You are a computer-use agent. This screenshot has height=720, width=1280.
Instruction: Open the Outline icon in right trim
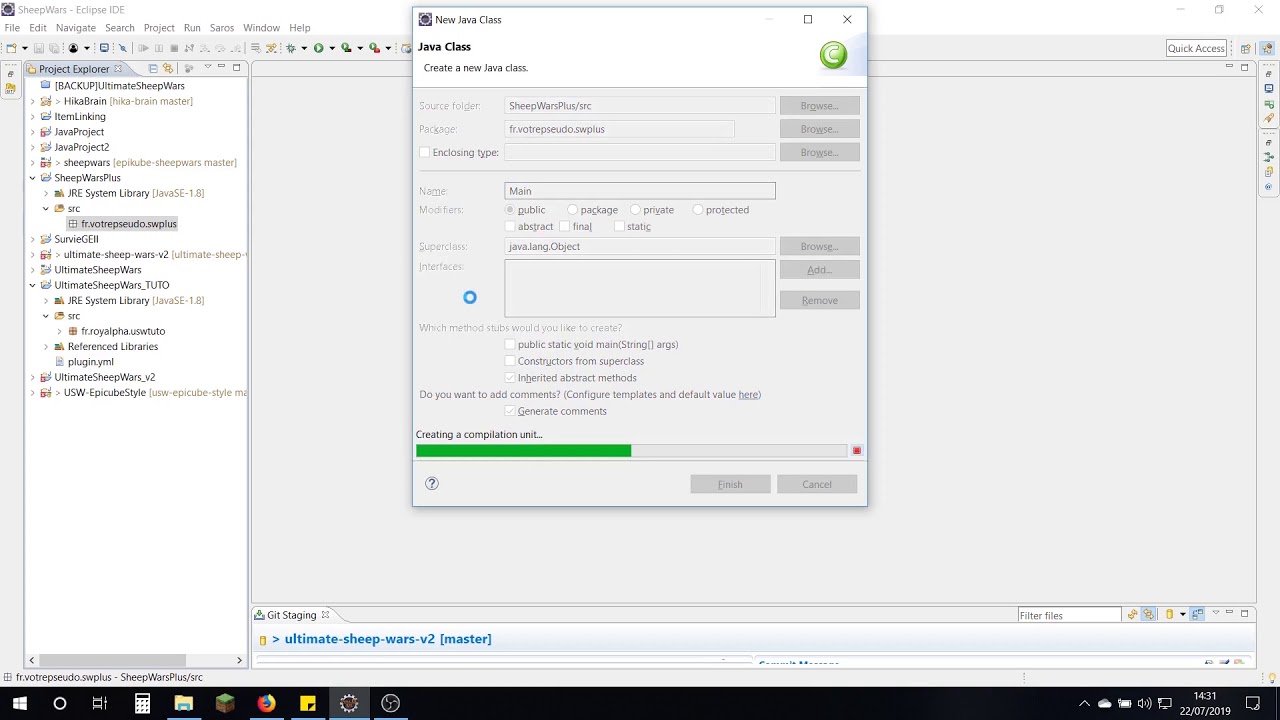[1269, 157]
